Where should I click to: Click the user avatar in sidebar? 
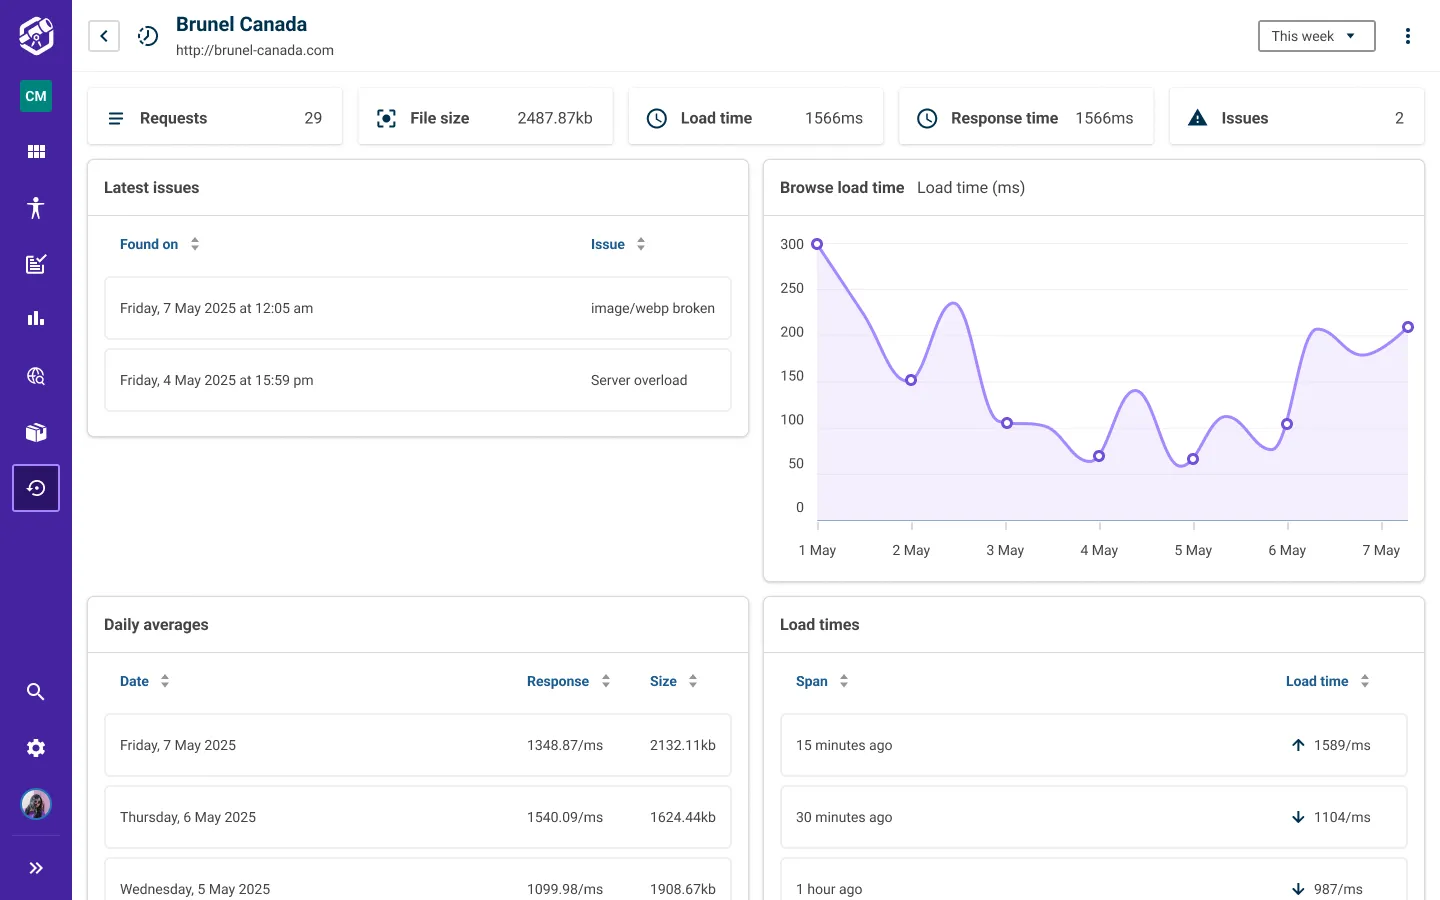pos(36,804)
